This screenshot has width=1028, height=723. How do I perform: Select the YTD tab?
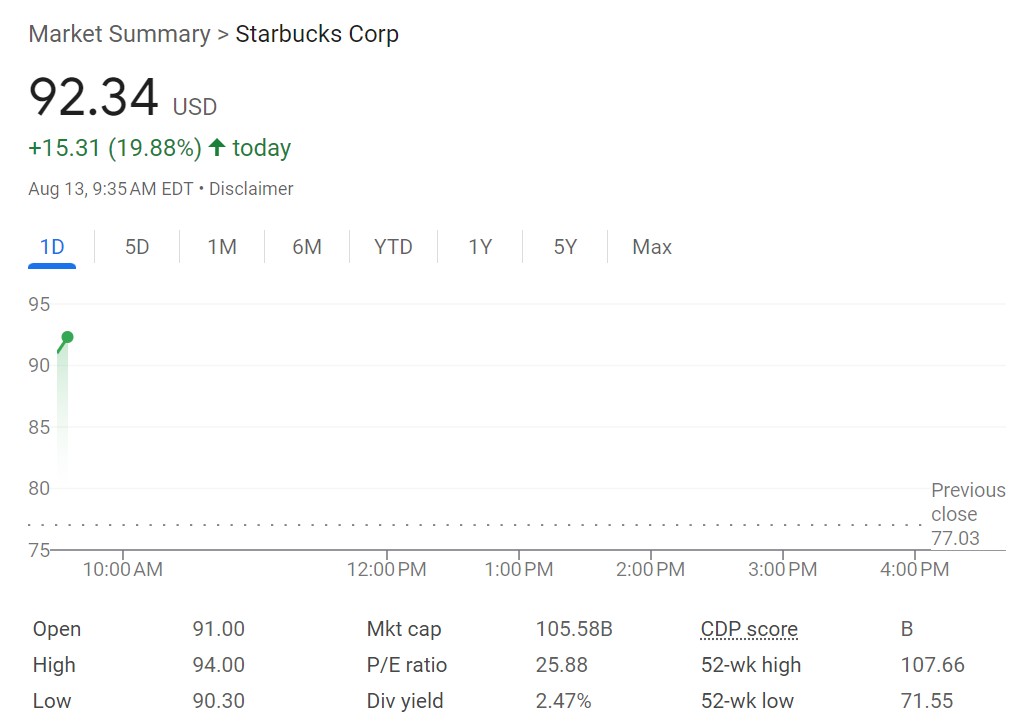393,247
